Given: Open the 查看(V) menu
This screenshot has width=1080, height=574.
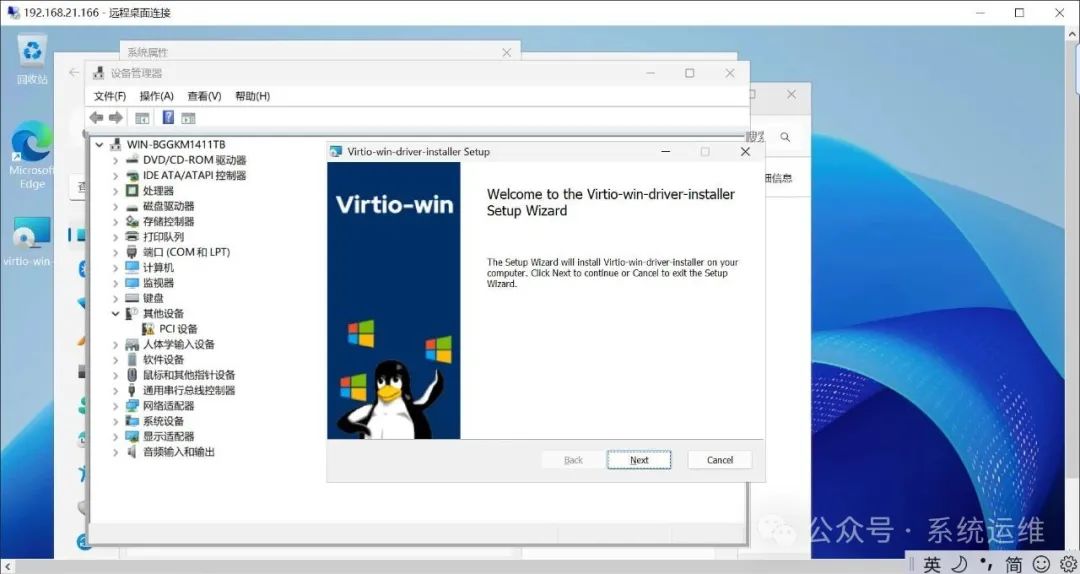Looking at the screenshot, I should point(204,96).
